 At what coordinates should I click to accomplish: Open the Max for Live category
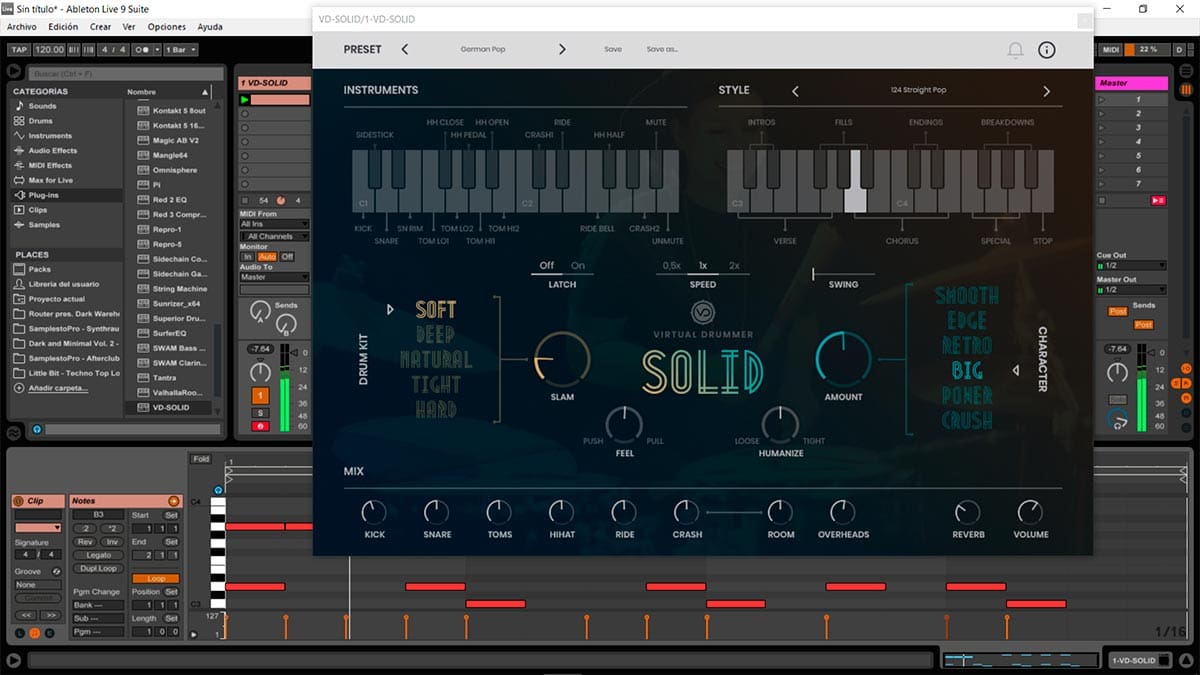50,181
